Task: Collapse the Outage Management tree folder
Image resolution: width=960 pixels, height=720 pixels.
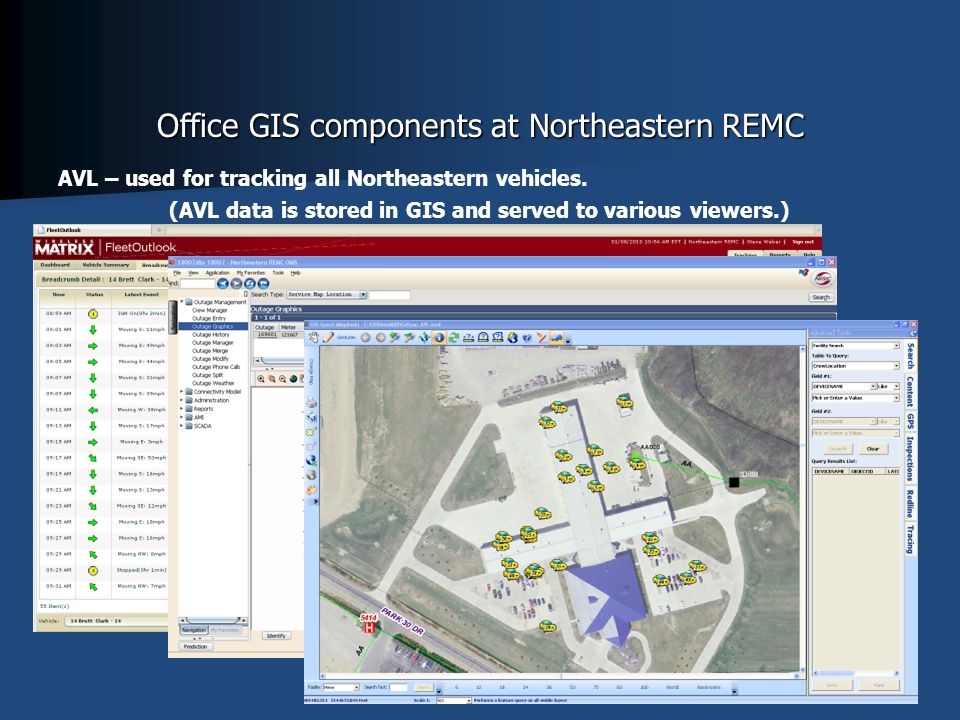Action: point(182,302)
